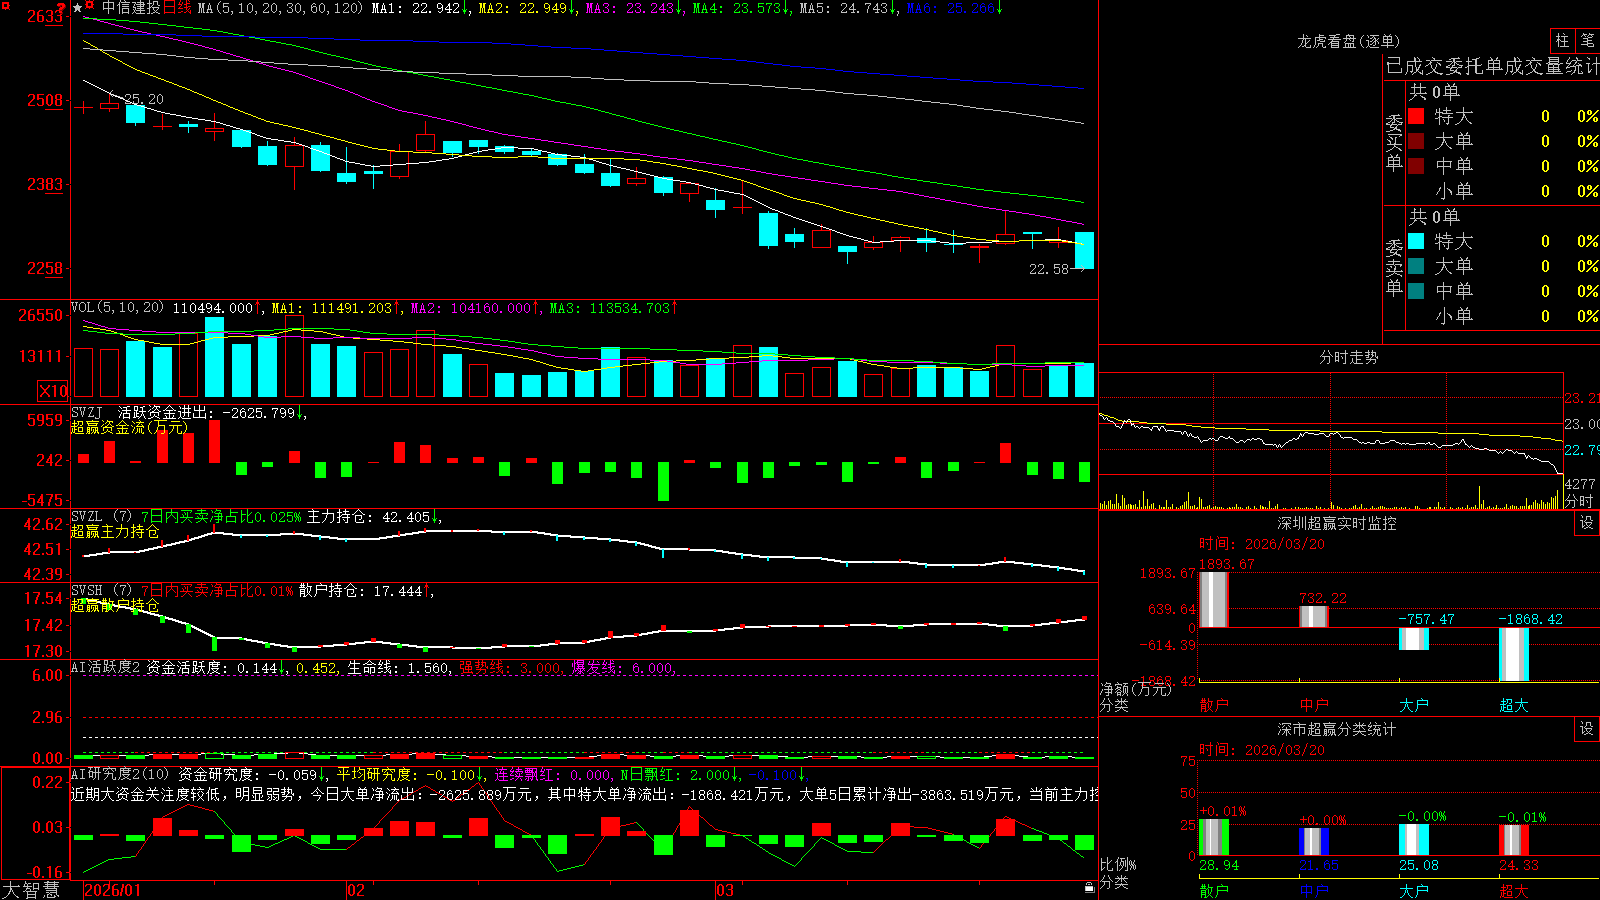Click the lock icon at the bottom of the chart

(x=1089, y=888)
